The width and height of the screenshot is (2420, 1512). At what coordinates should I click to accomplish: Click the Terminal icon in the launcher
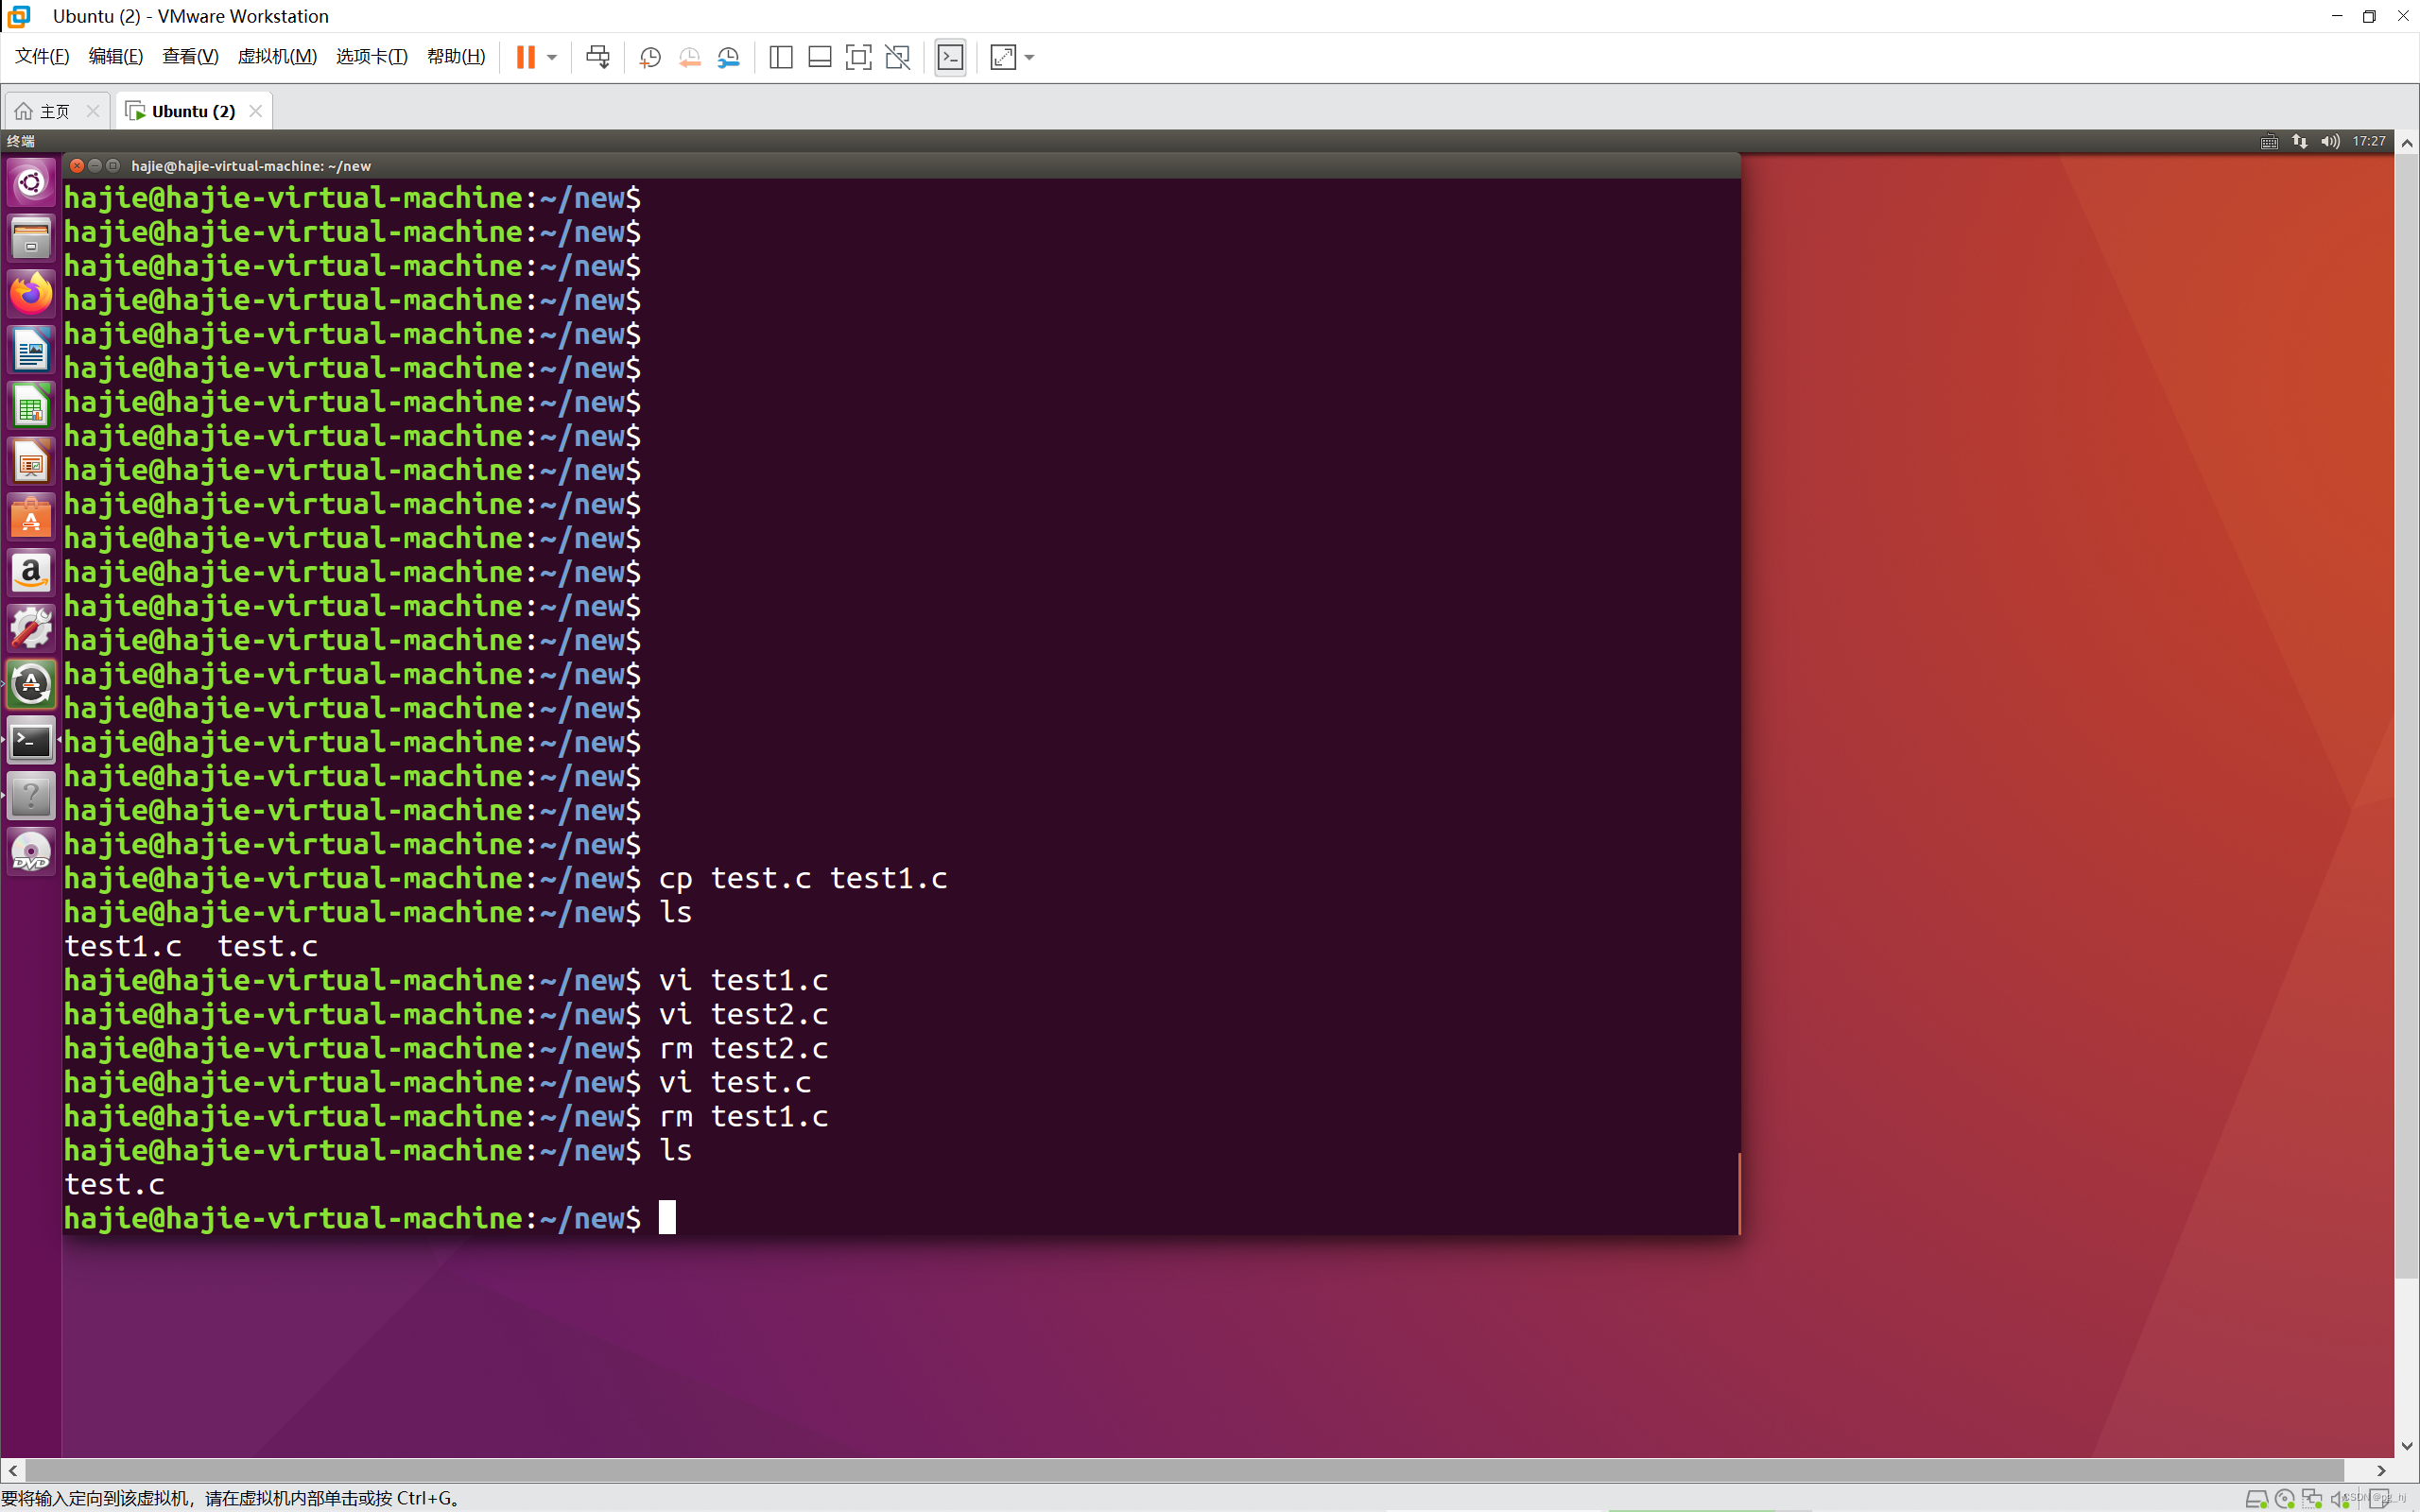point(31,741)
